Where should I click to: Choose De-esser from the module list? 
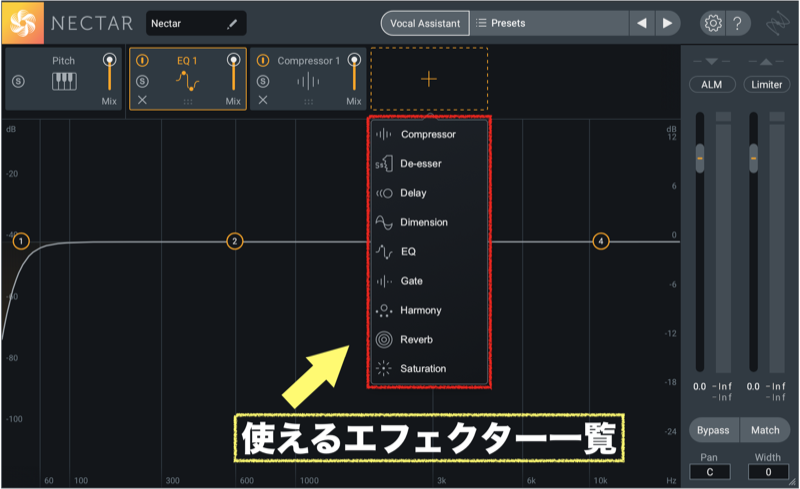429,163
